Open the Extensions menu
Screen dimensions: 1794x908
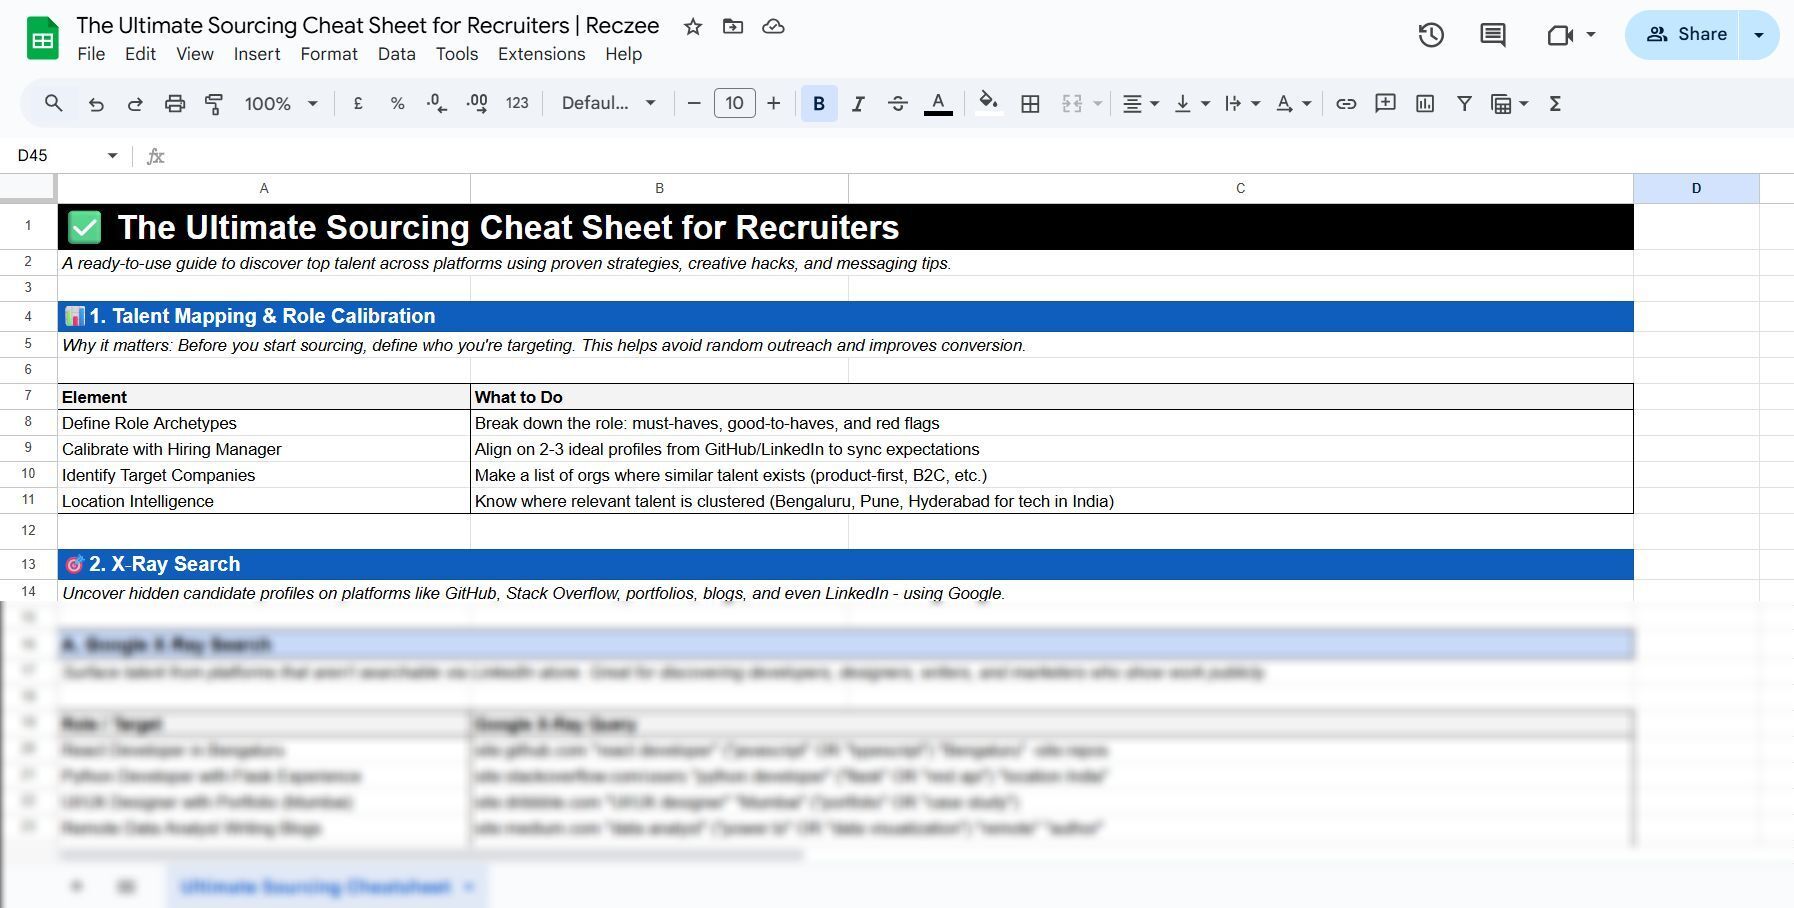point(541,54)
